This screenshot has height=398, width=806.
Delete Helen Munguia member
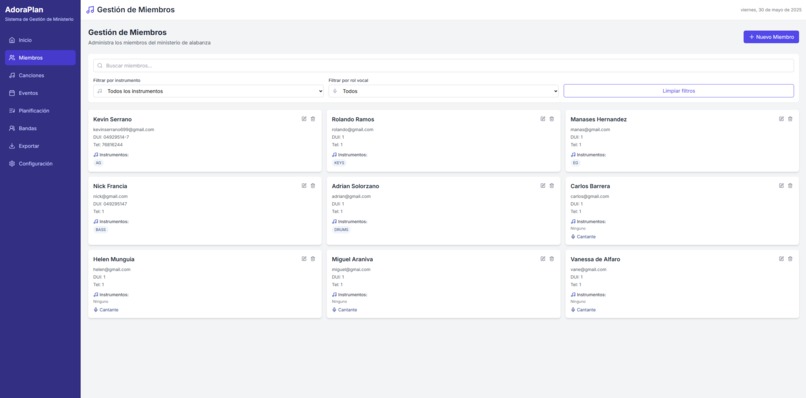[x=313, y=259]
